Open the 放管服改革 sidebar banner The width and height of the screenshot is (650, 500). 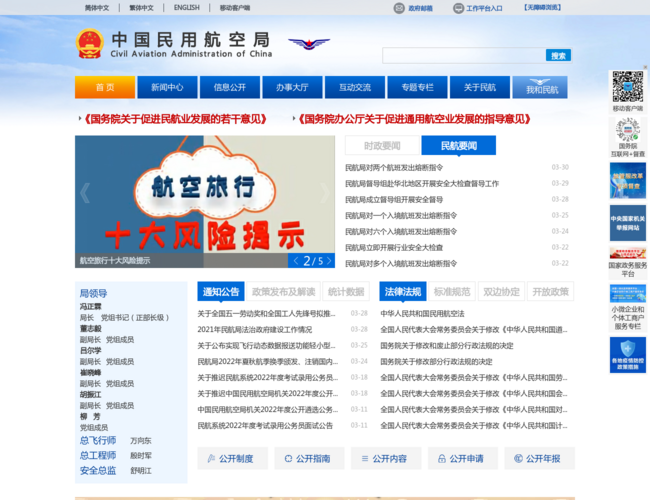(x=628, y=181)
